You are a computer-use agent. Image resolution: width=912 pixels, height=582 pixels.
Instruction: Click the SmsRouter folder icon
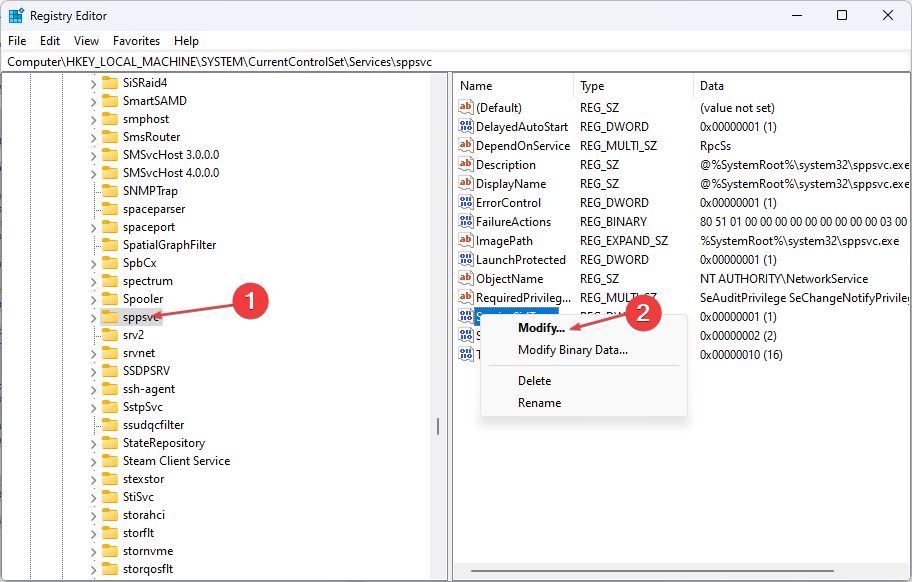[109, 137]
